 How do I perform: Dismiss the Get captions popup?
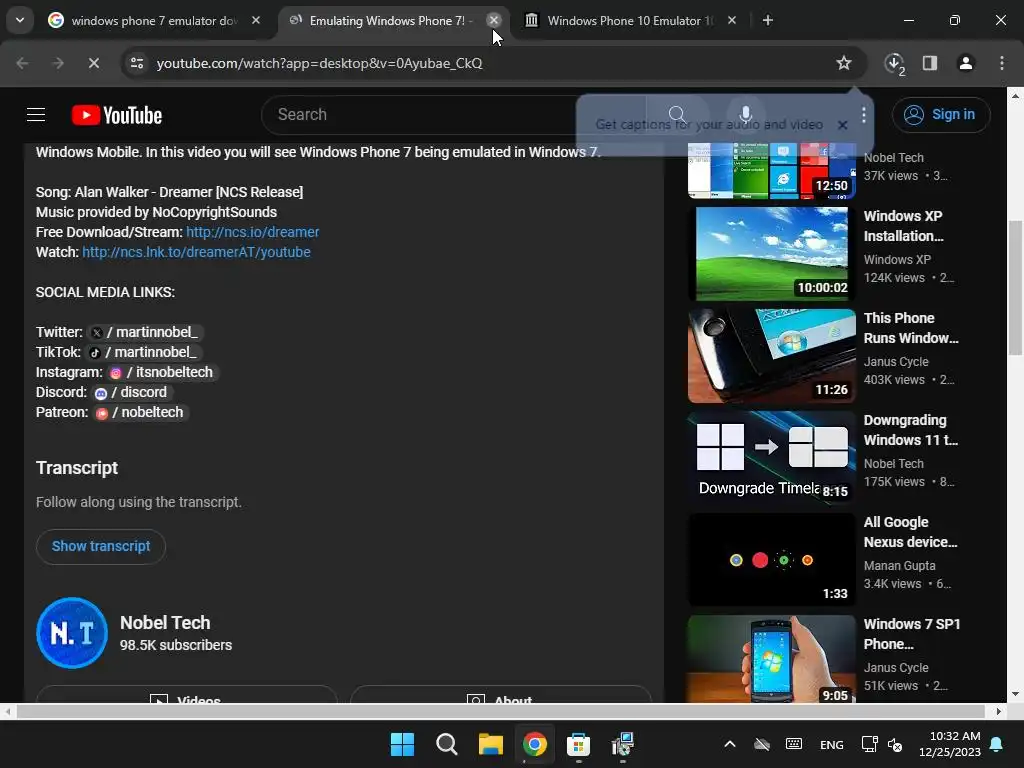(x=843, y=125)
